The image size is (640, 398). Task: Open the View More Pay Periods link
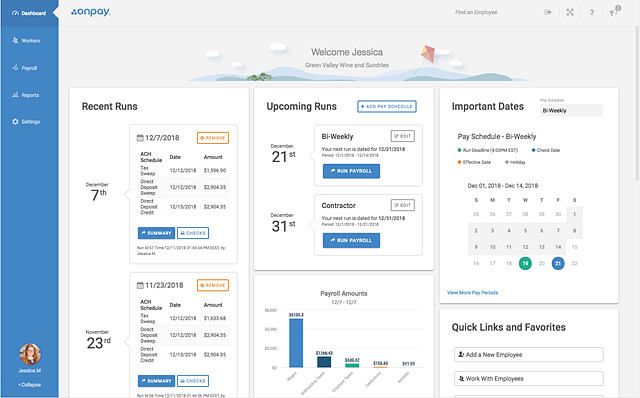pyautogui.click(x=472, y=293)
